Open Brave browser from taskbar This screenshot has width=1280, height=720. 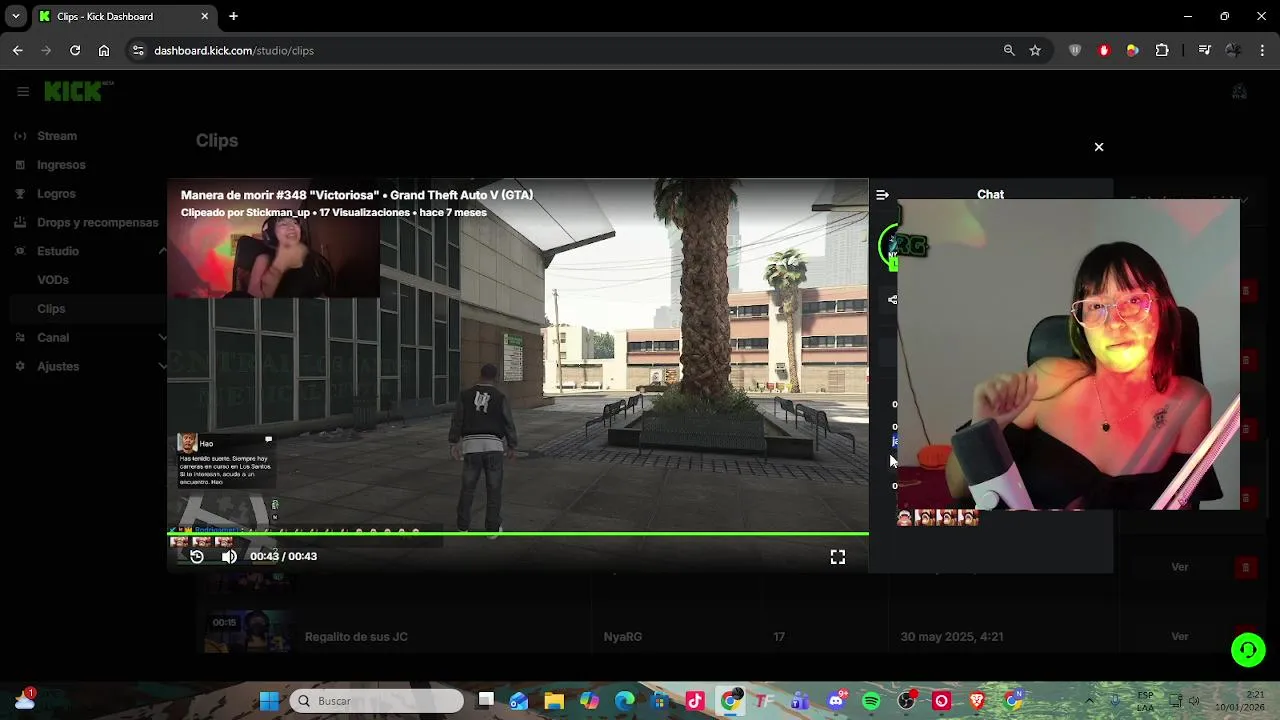pos(977,701)
